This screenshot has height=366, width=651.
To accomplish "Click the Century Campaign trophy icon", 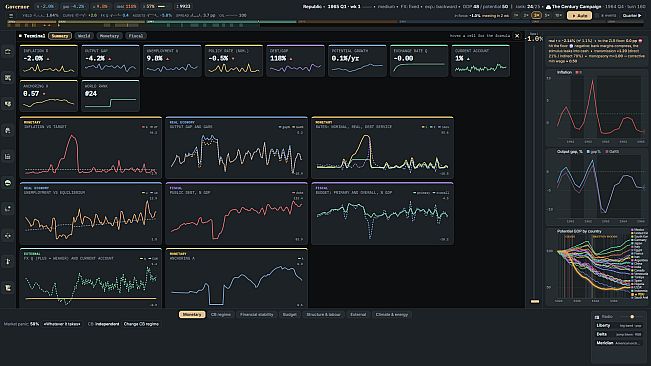I will pyautogui.click(x=548, y=7).
